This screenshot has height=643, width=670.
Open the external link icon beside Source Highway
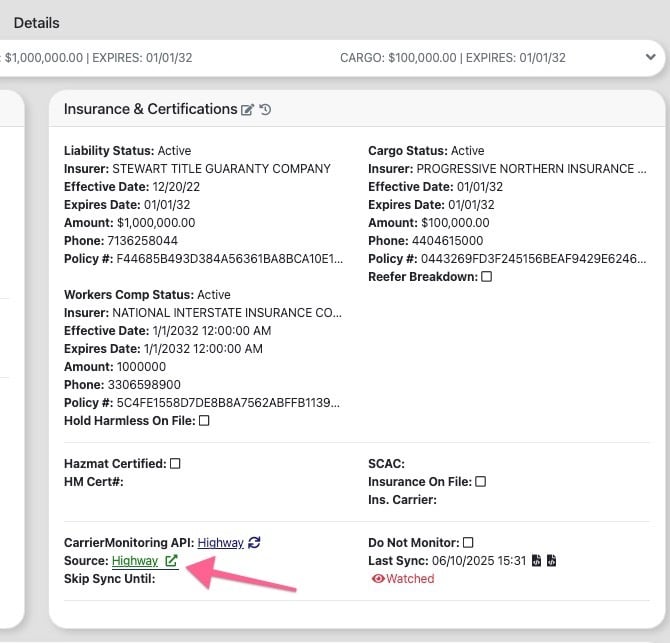tap(171, 561)
